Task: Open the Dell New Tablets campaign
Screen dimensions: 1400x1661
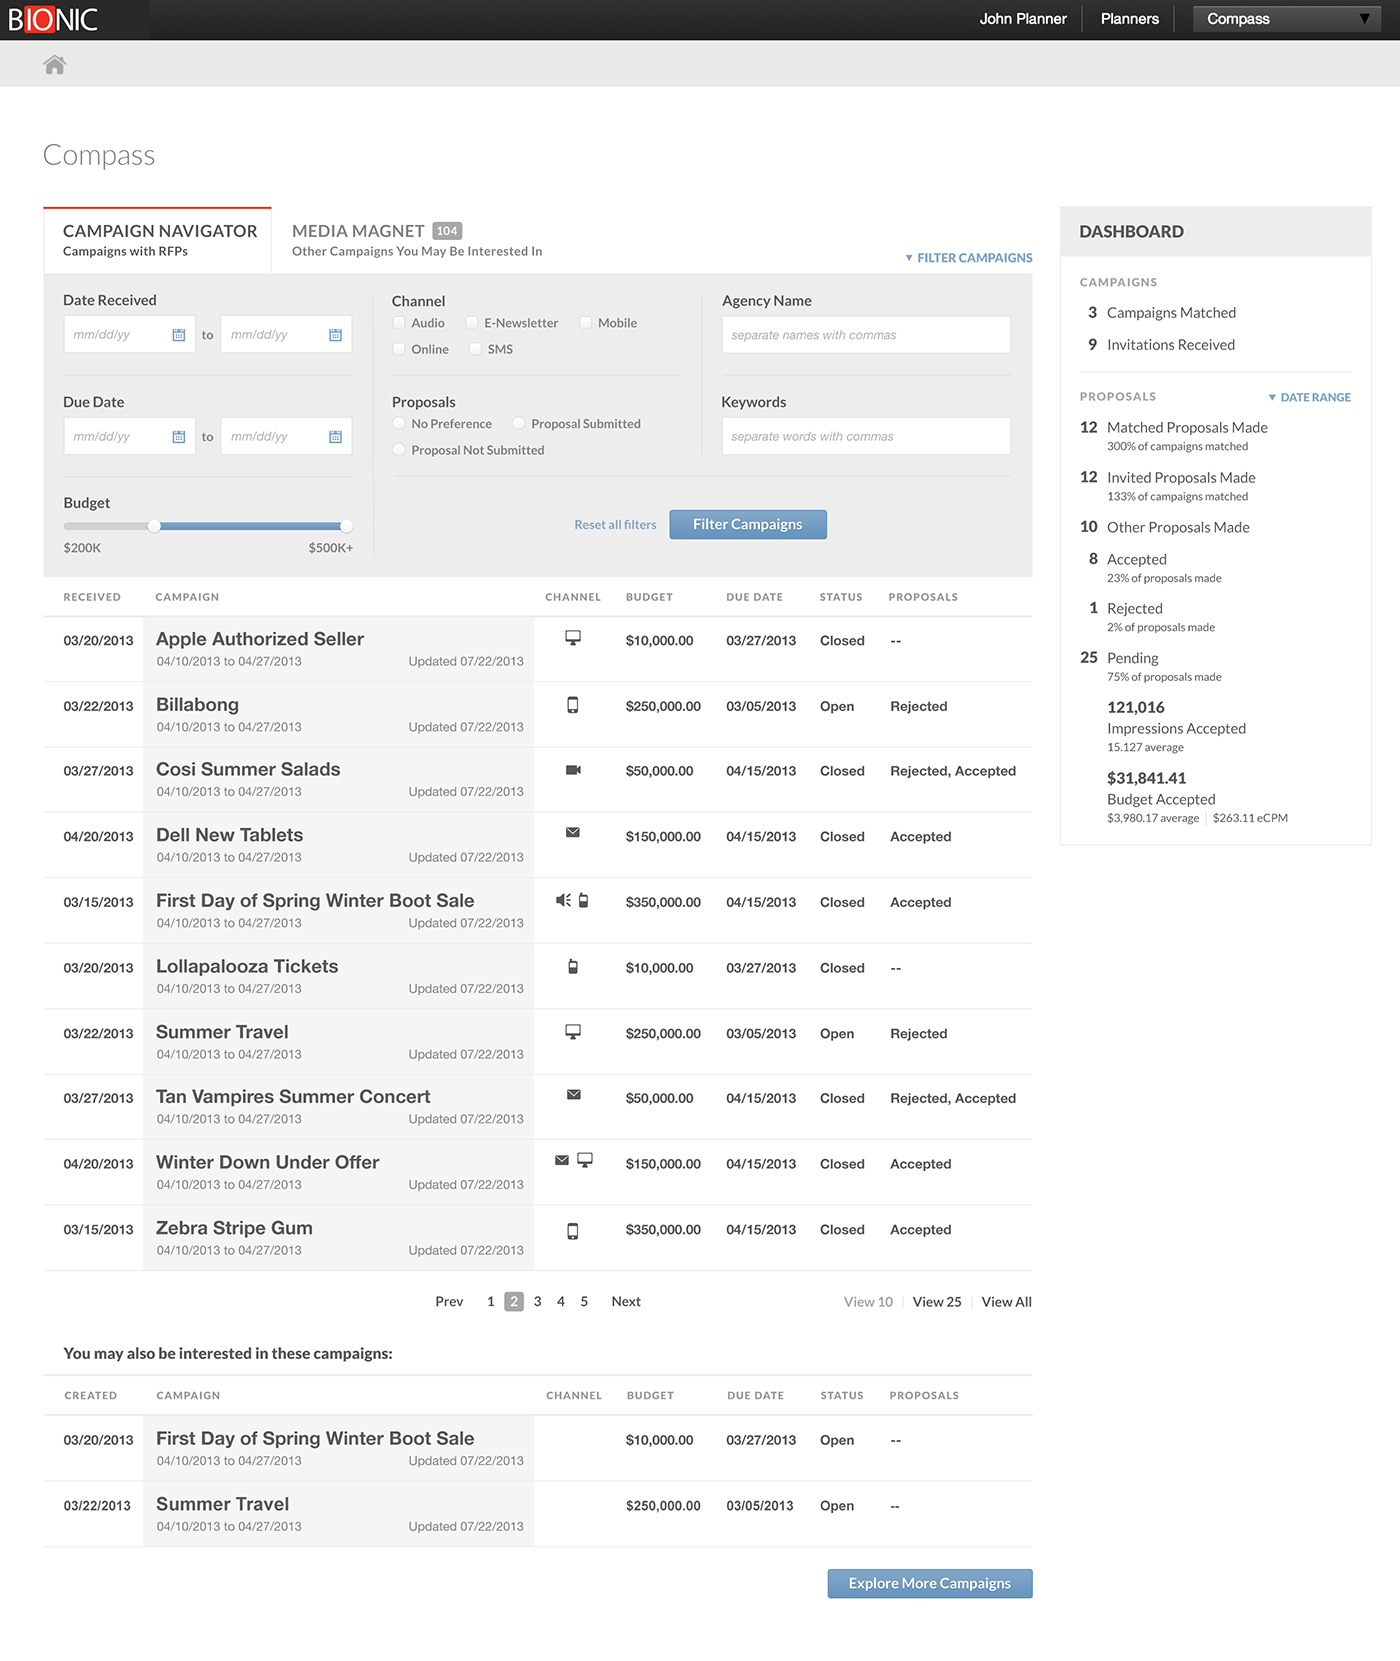Action: [229, 835]
